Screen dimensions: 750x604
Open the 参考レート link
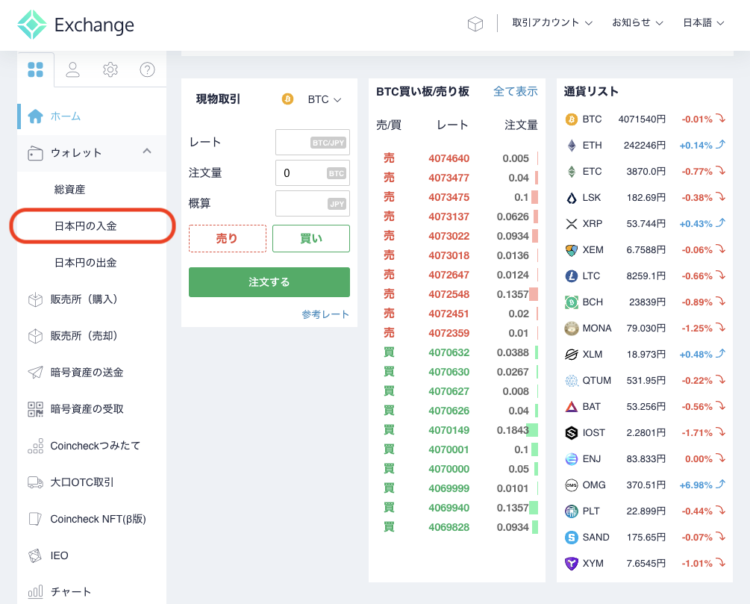pos(325,314)
